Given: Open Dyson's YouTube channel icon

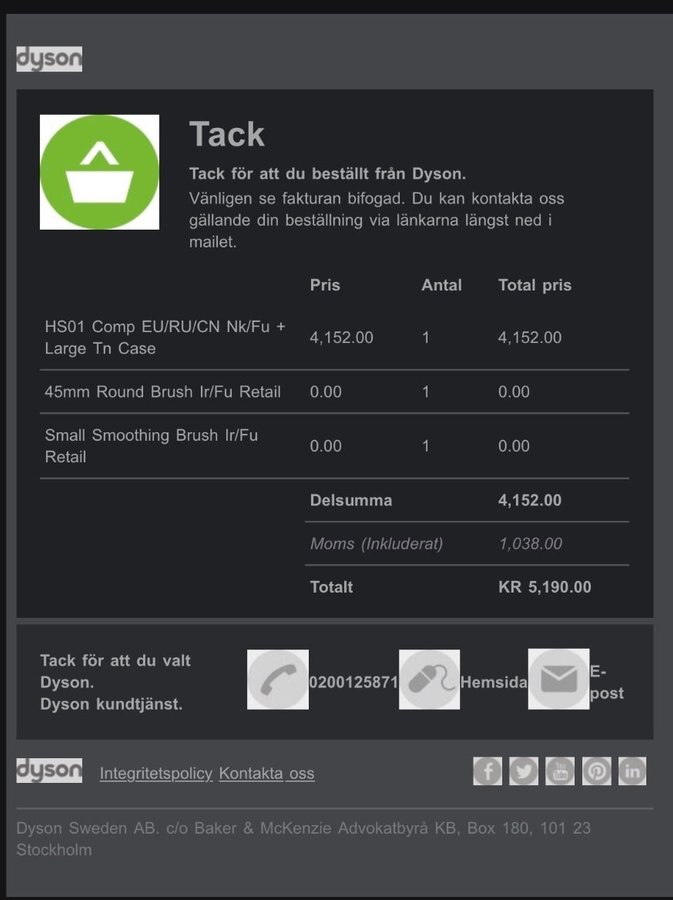Looking at the screenshot, I should 560,771.
